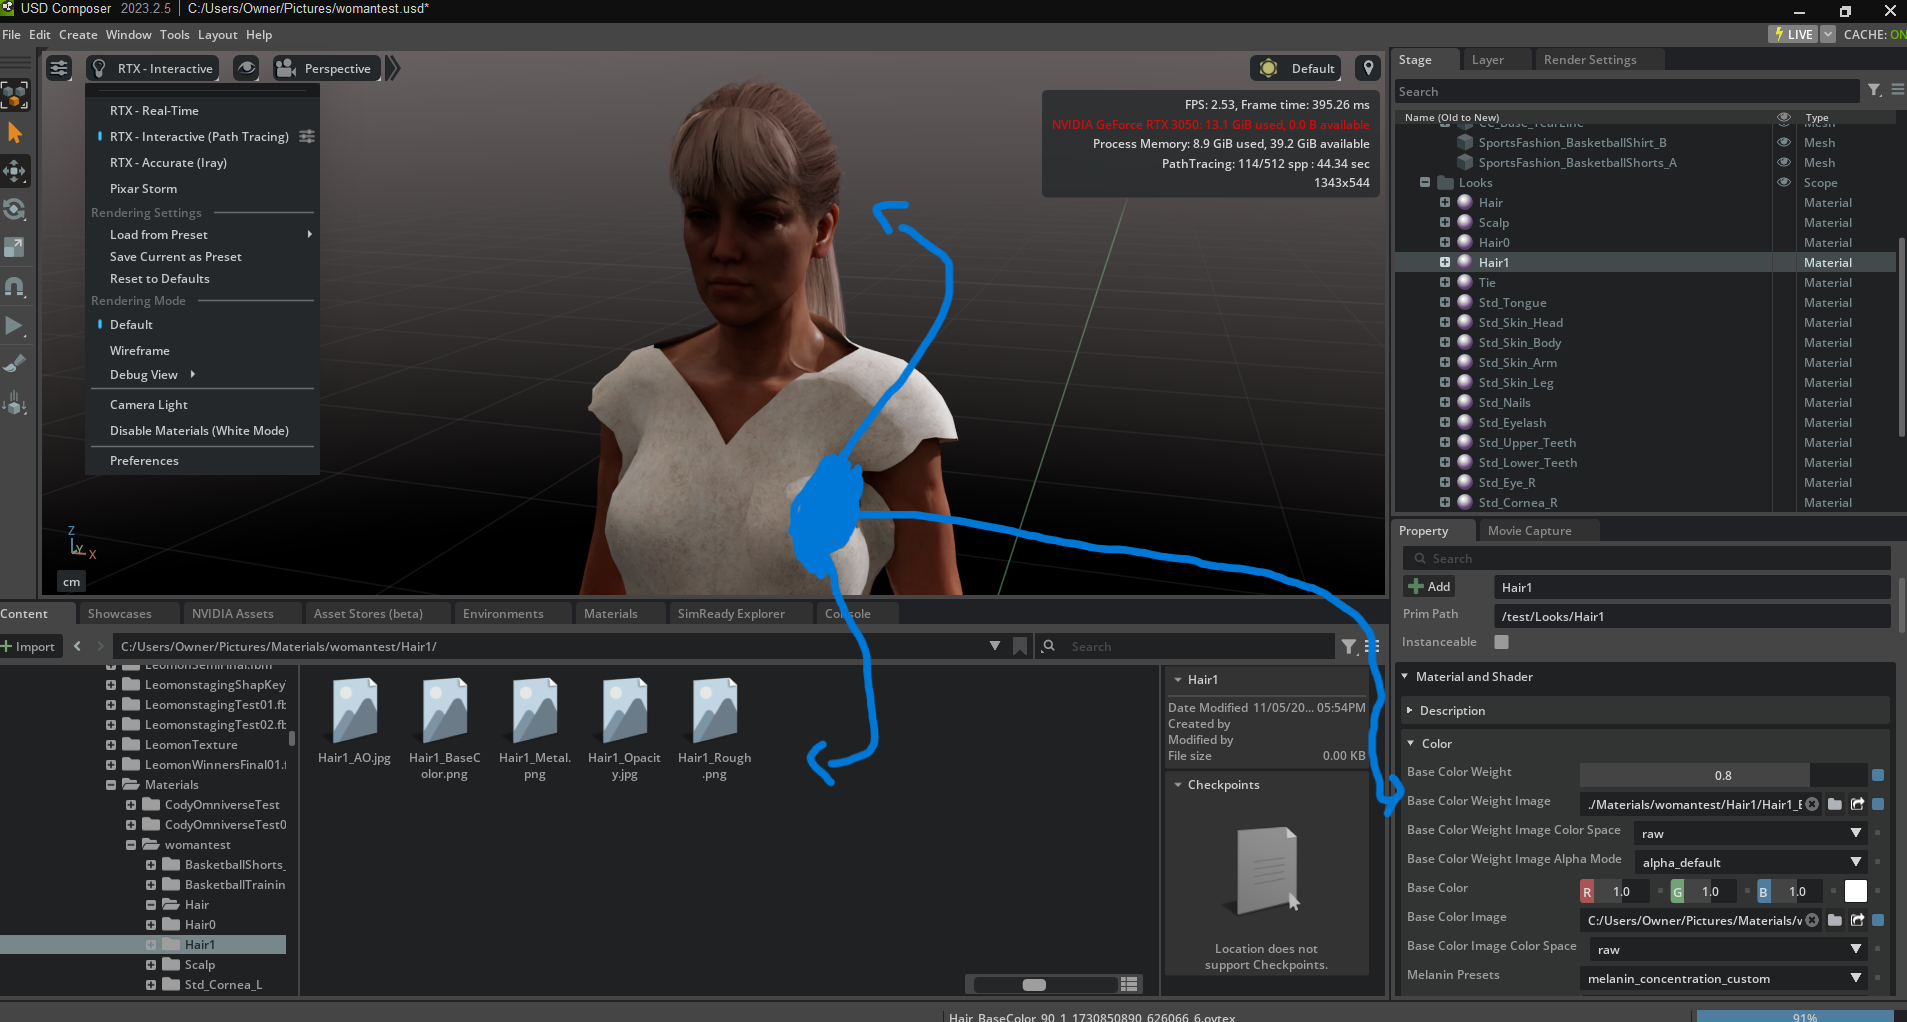Toggle visibility of SportsFashion_BasketballShirt_B mesh
This screenshot has width=1907, height=1022.
[1783, 142]
